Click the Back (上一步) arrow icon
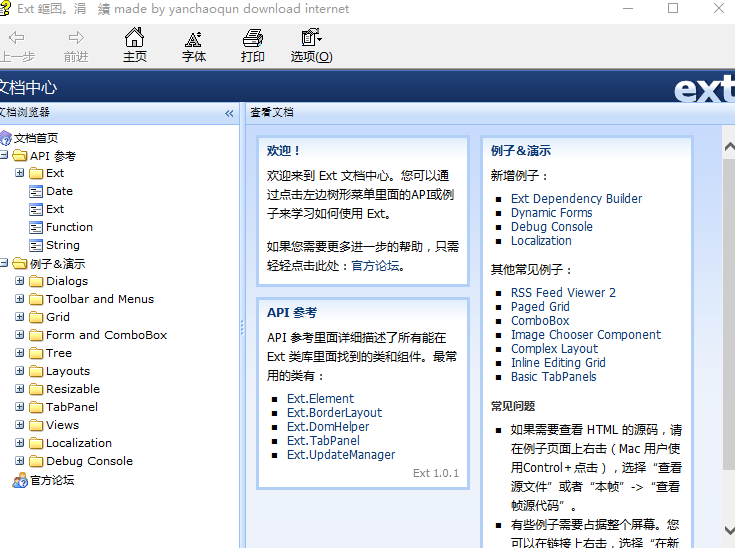 coord(16,39)
